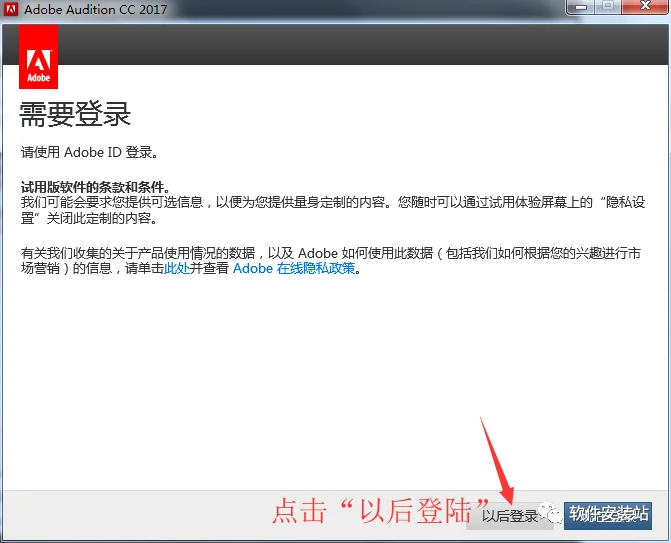The height and width of the screenshot is (543, 671).
Task: Click the bold 试用版软件的条款和条件 text
Action: click(95, 187)
